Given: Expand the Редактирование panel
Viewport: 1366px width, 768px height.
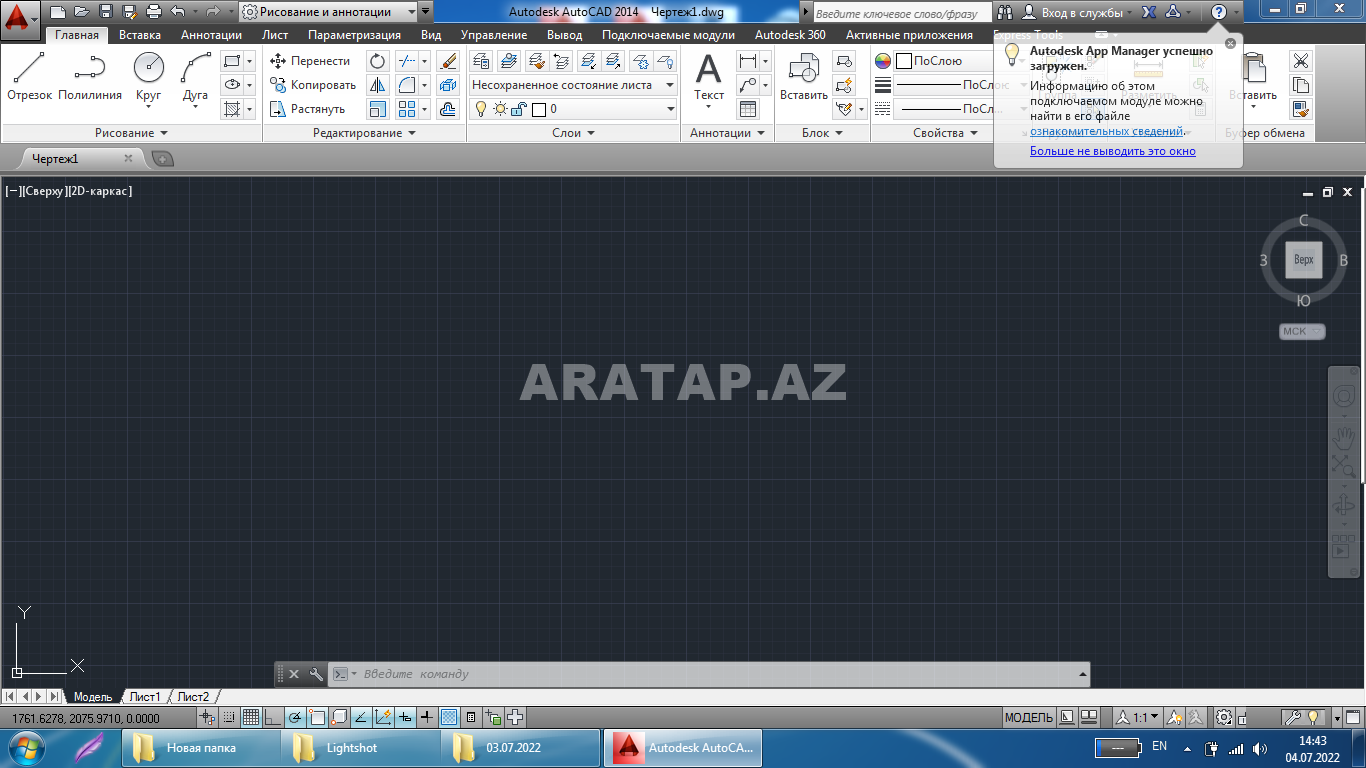Looking at the screenshot, I should pyautogui.click(x=364, y=133).
